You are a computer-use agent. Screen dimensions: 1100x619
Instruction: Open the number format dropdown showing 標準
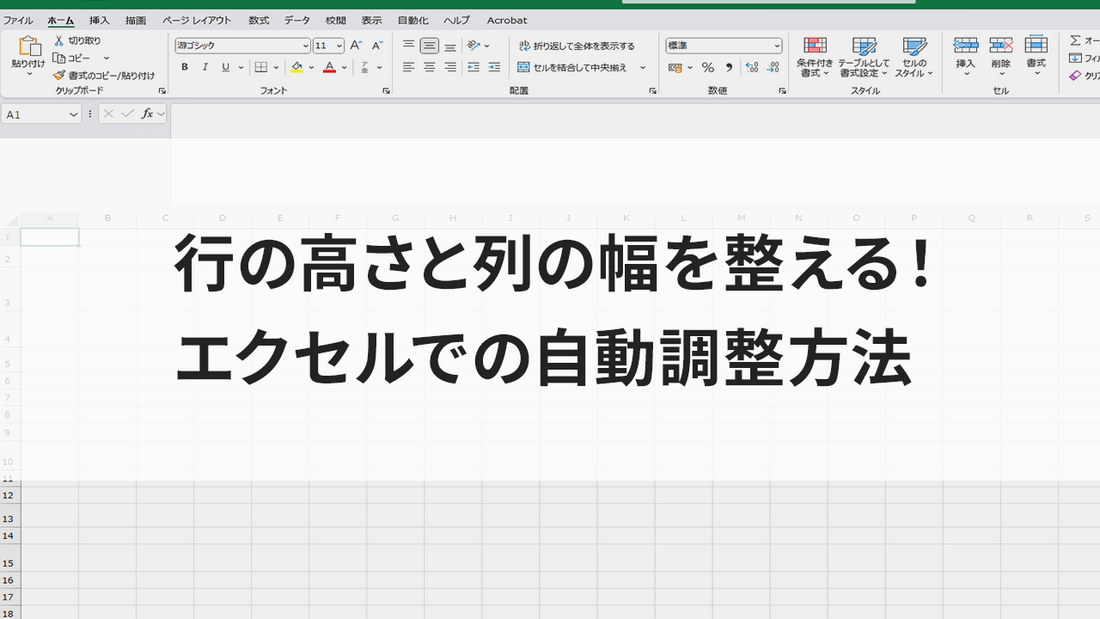pos(723,45)
